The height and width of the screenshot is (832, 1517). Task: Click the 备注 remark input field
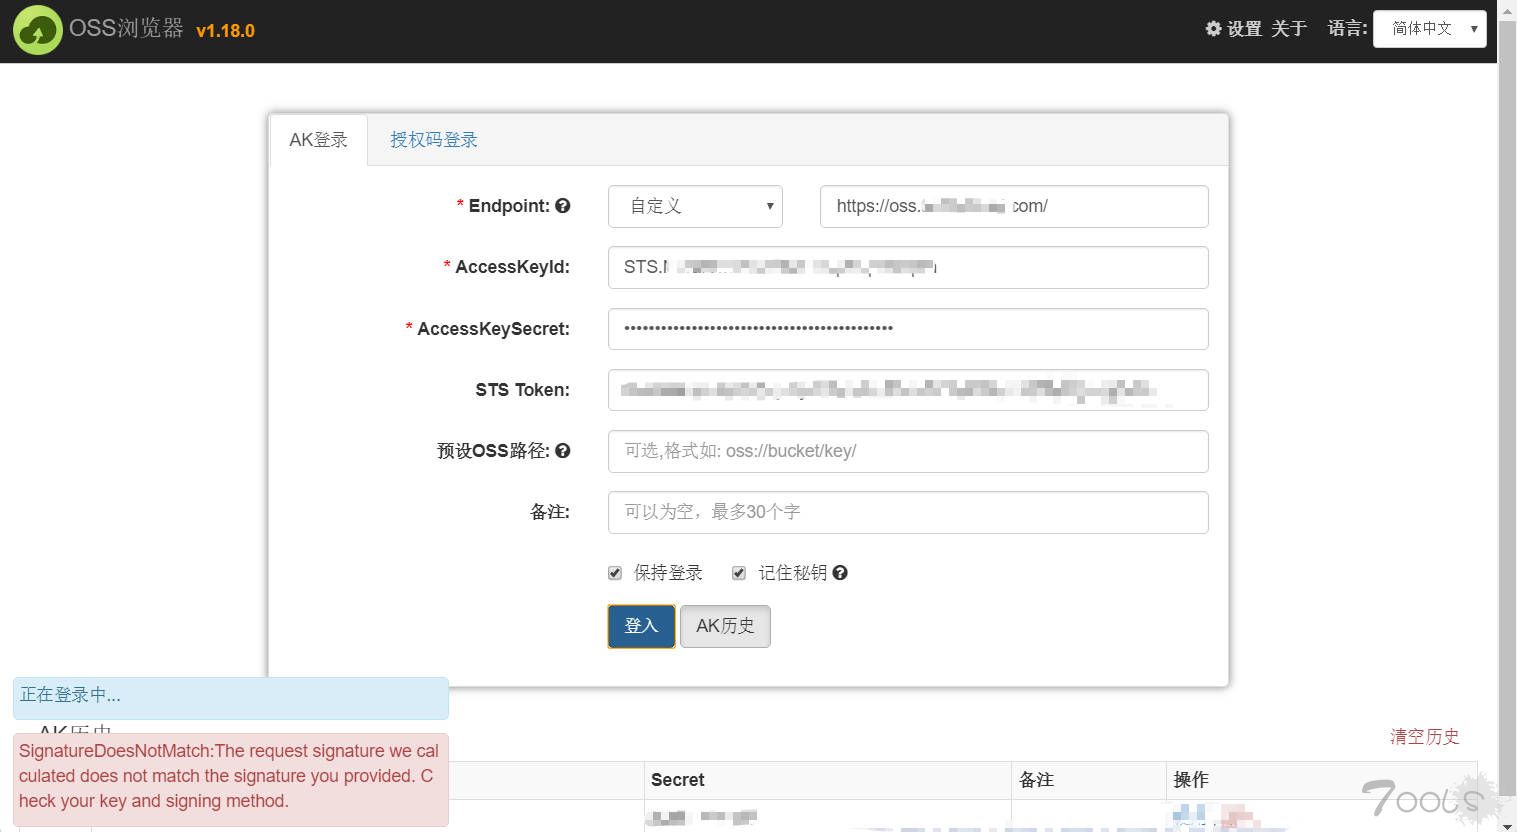pyautogui.click(x=908, y=512)
